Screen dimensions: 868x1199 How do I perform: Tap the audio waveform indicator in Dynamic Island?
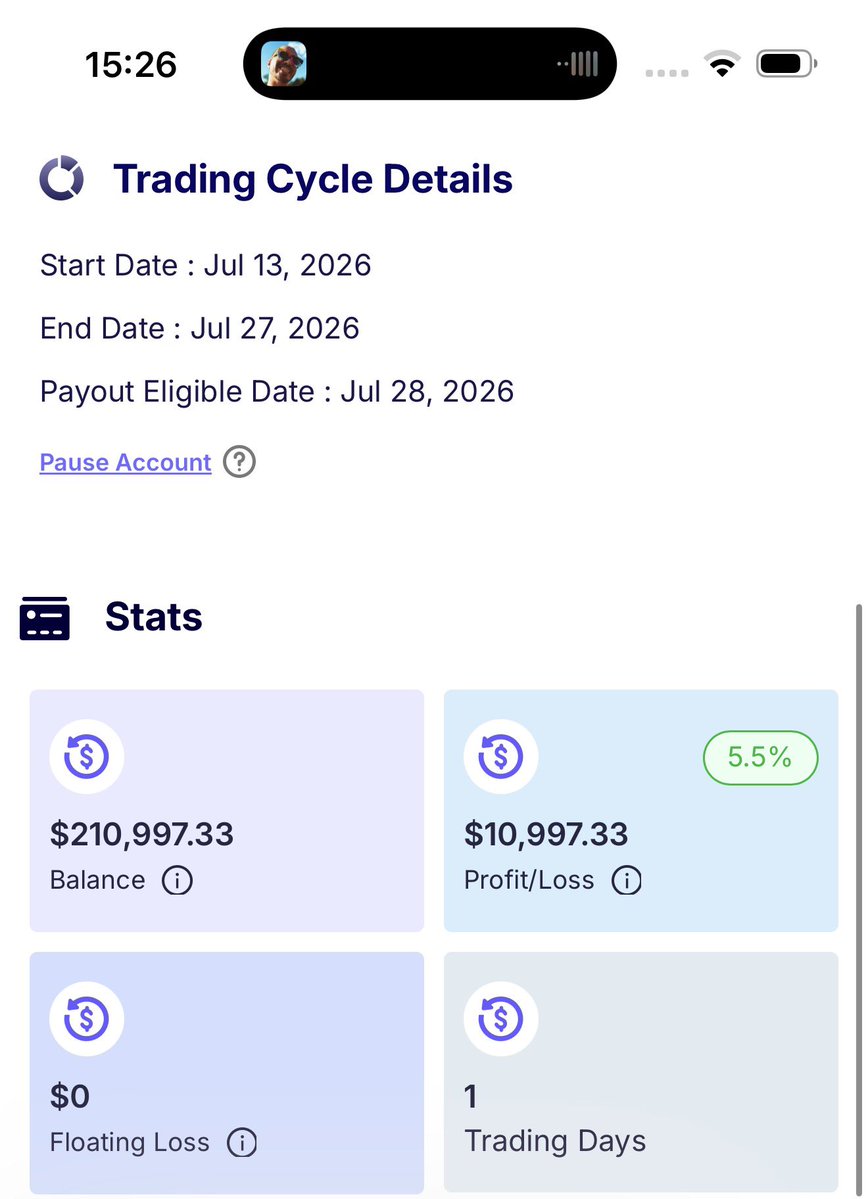(578, 64)
